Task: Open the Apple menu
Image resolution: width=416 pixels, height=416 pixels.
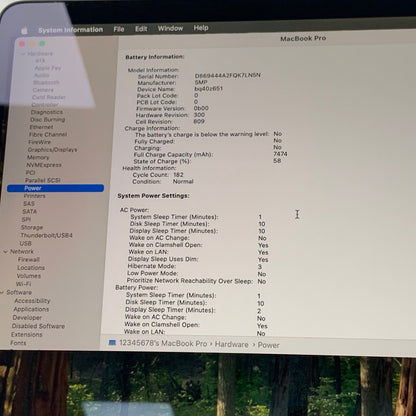Action: pyautogui.click(x=24, y=31)
